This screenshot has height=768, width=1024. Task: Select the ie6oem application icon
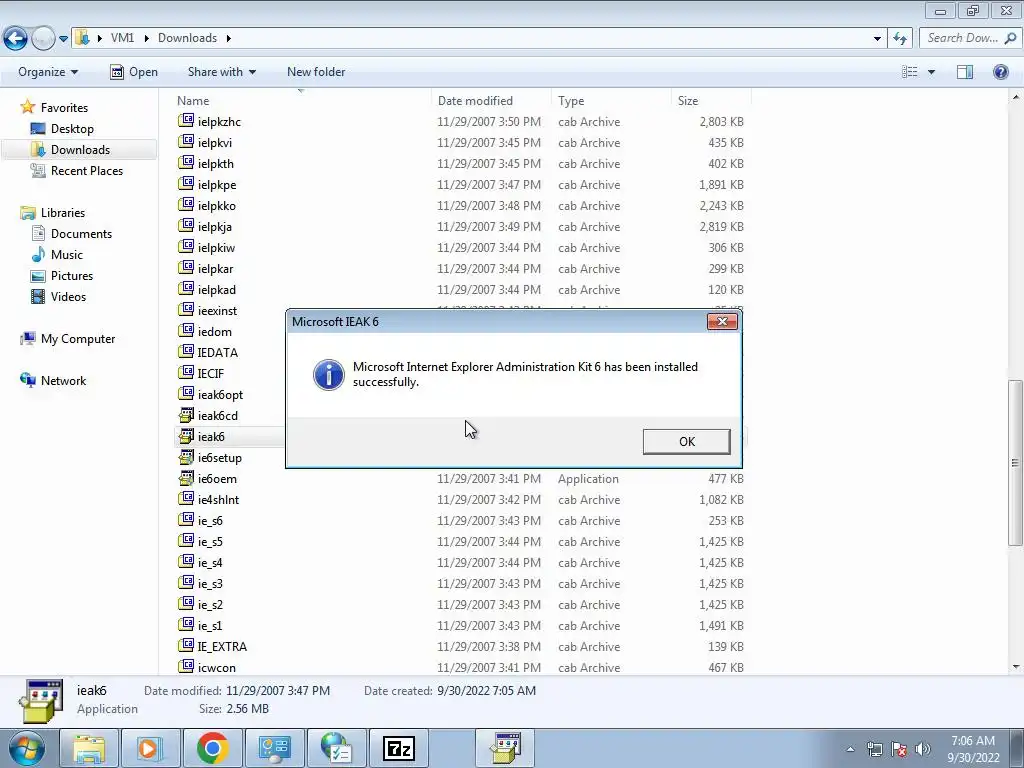pyautogui.click(x=186, y=477)
